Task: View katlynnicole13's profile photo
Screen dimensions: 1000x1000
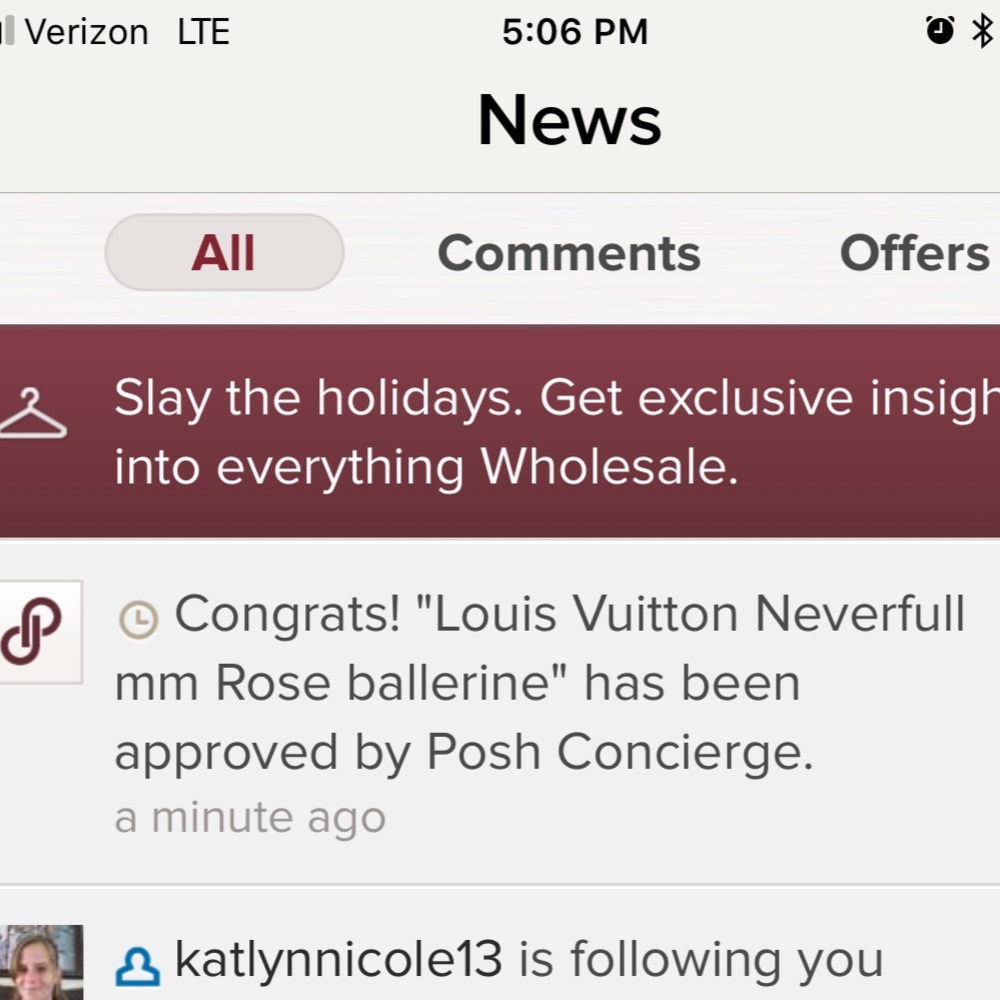Action: (x=40, y=964)
